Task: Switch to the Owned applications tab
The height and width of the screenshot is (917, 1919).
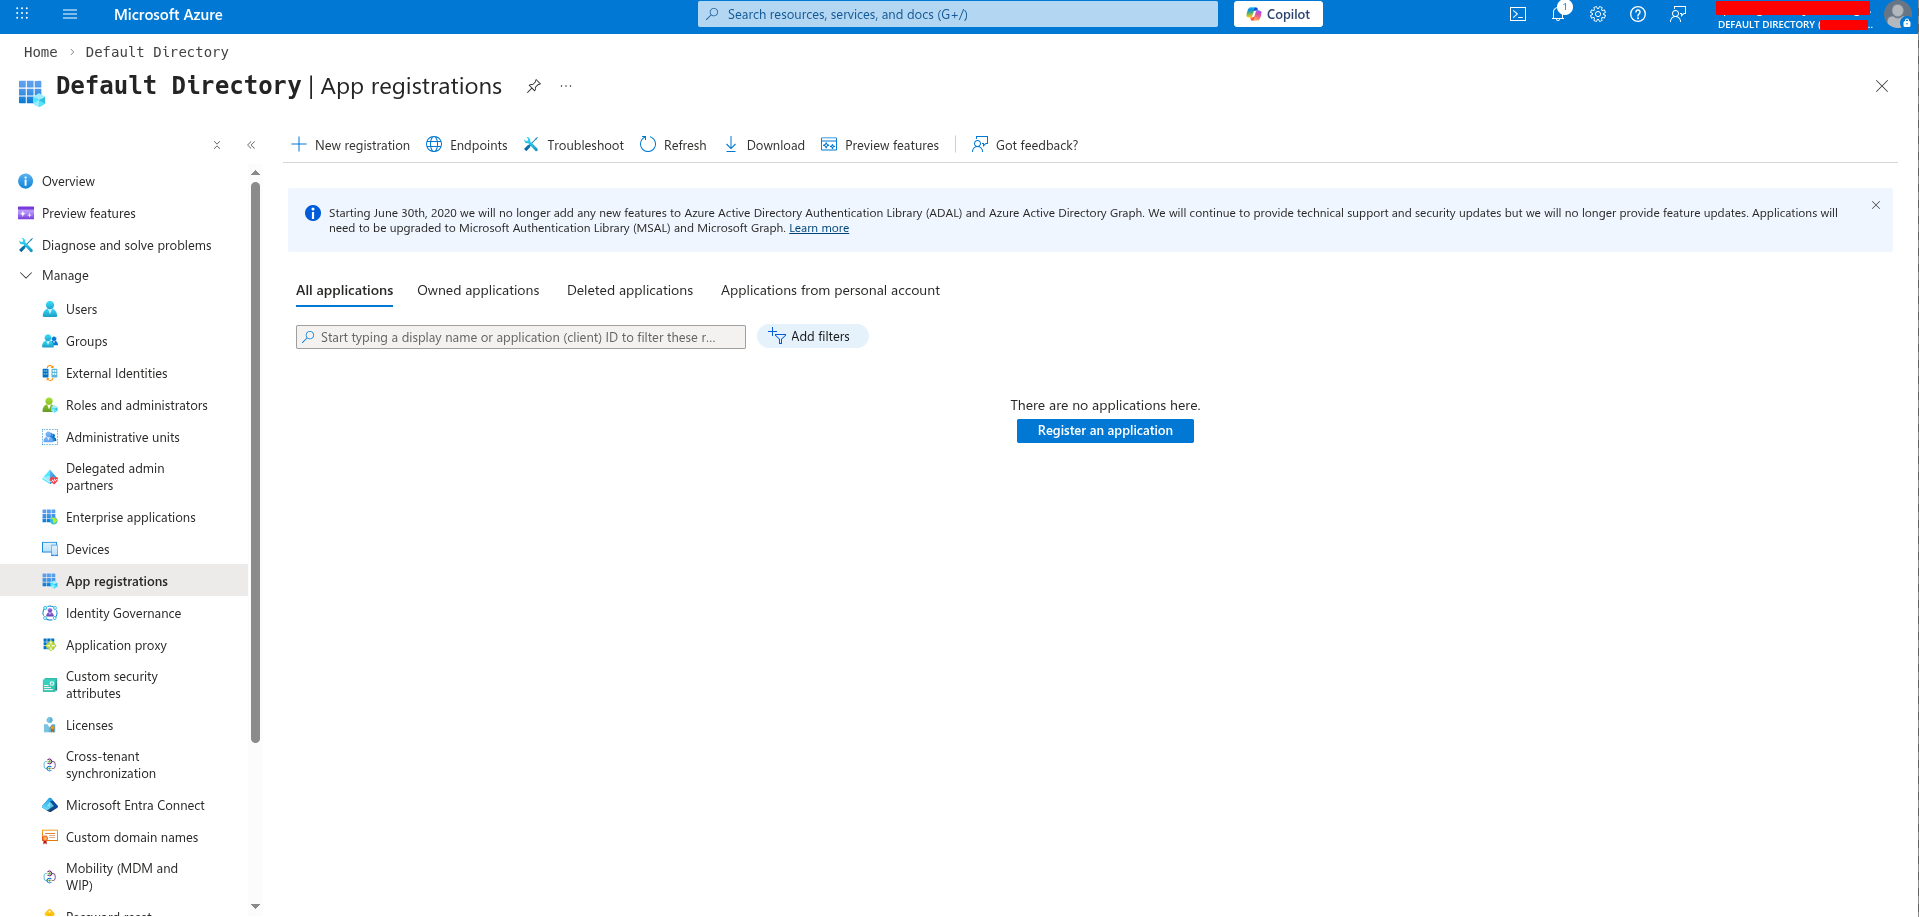Action: (x=478, y=290)
